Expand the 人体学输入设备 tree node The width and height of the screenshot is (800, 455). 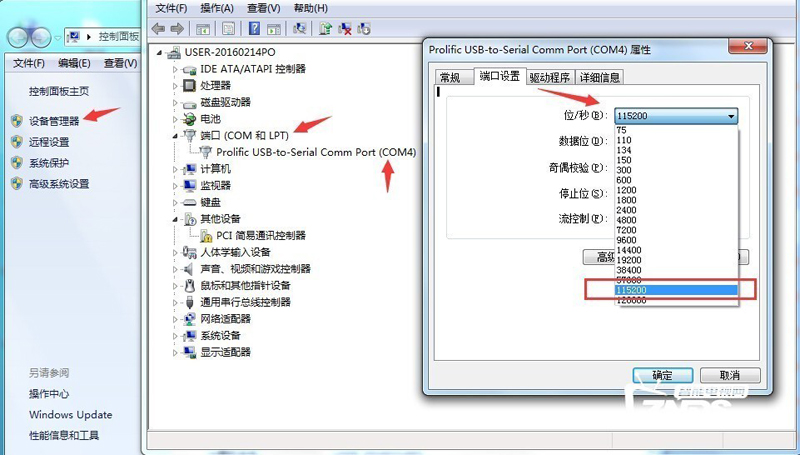coord(175,252)
